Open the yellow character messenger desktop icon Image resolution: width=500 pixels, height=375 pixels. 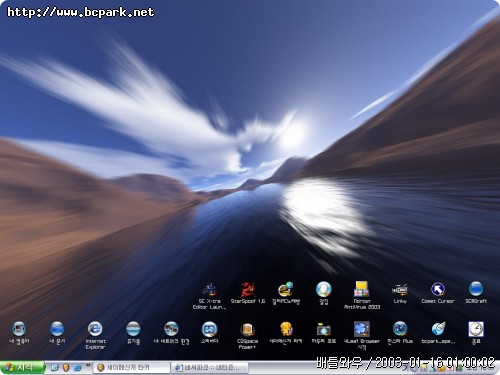coord(286,333)
